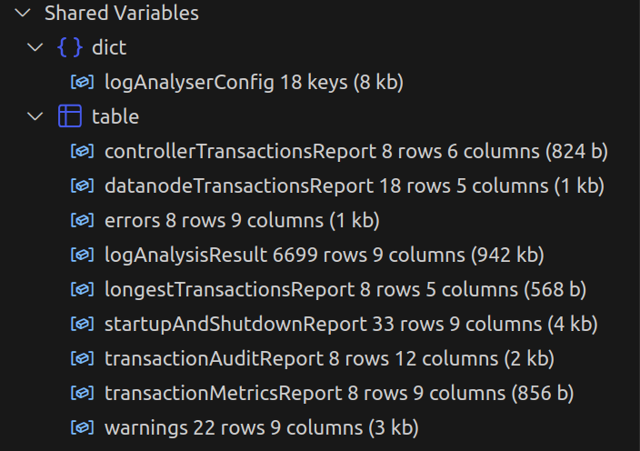Click the variable icon beside datanodeTransactionsReport

tap(83, 186)
